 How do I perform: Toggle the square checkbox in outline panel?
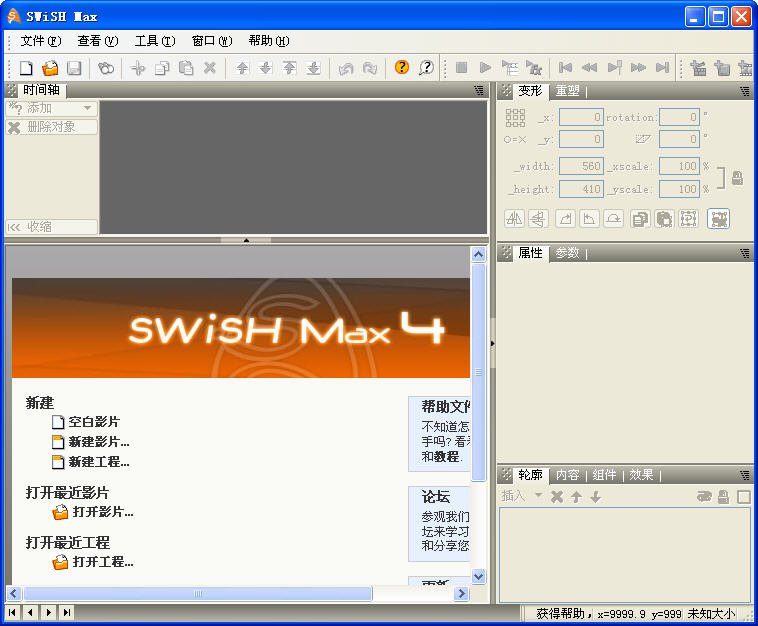744,497
